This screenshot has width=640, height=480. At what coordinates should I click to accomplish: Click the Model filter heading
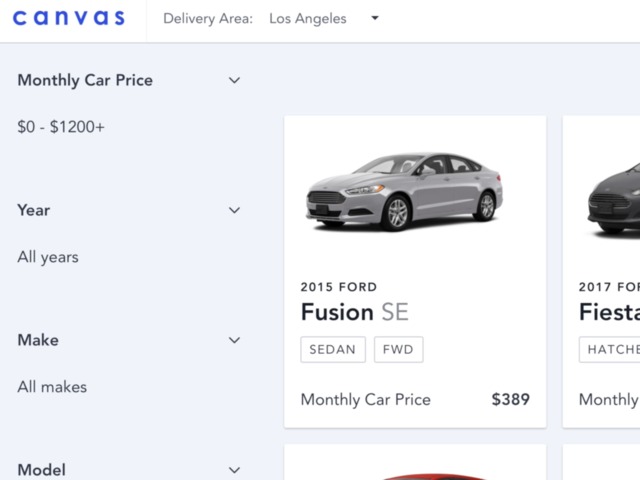coord(42,470)
